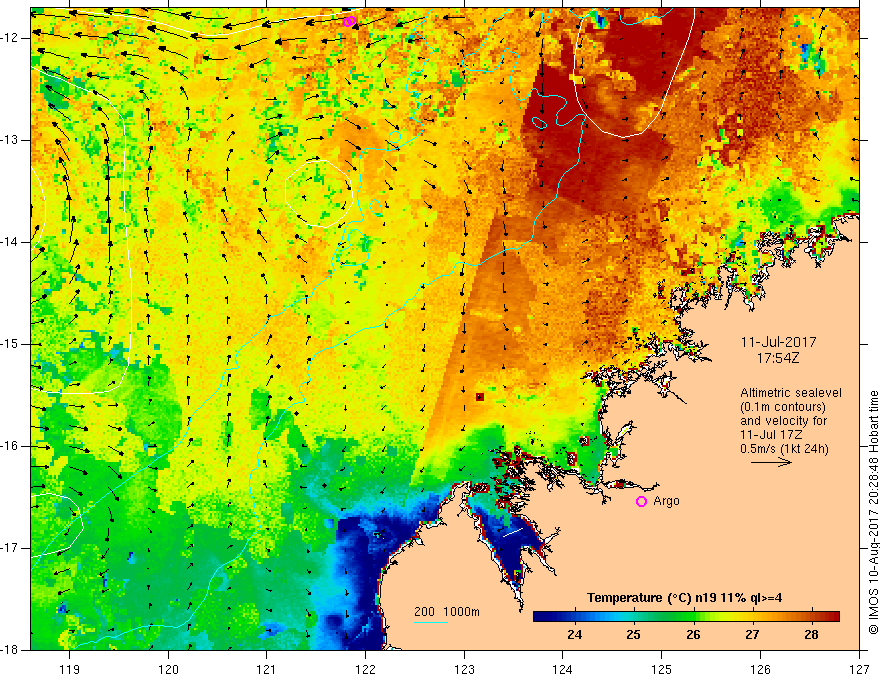The image size is (880, 680).
Task: Click the magenta Argo legend marker
Action: (x=641, y=501)
